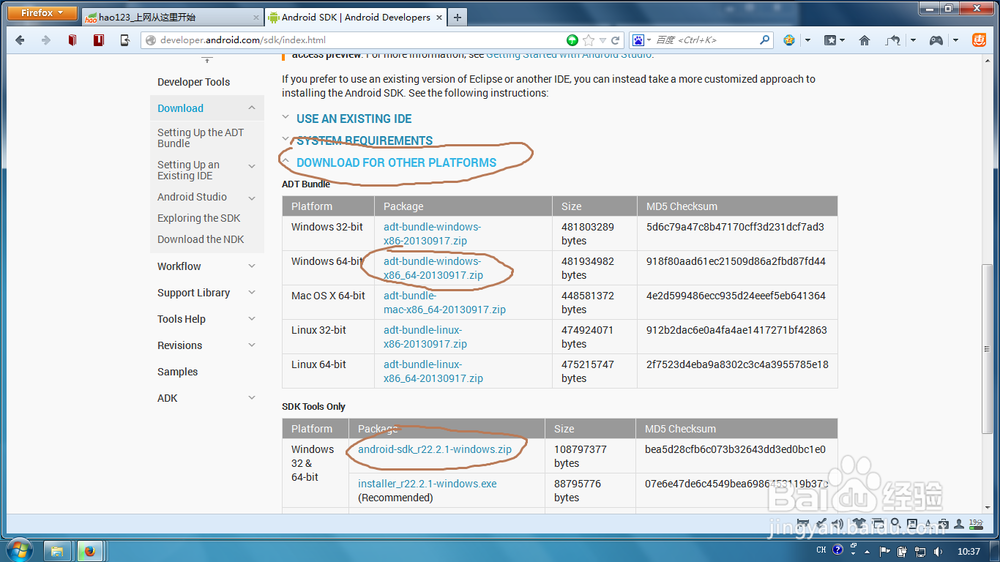Reload the page with the refresh icon
The height and width of the screenshot is (562, 1000).
coord(615,40)
